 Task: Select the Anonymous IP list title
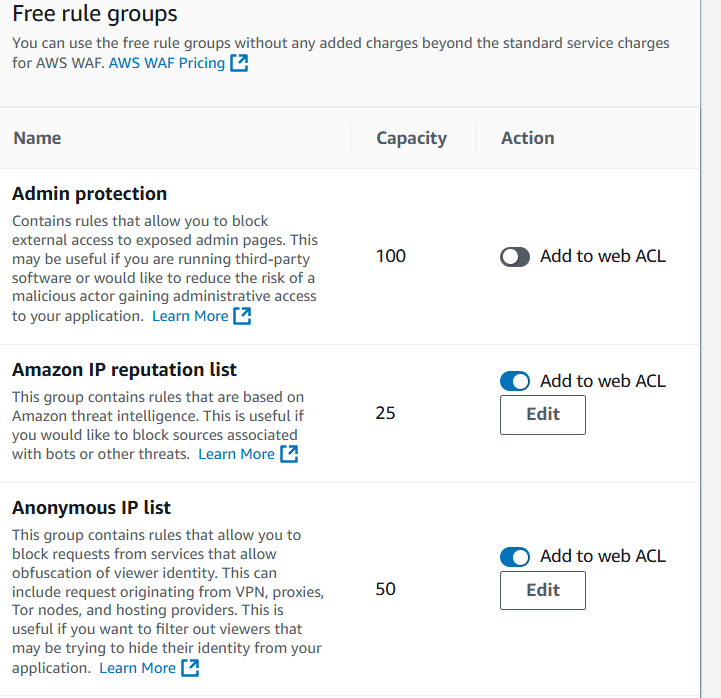91,508
